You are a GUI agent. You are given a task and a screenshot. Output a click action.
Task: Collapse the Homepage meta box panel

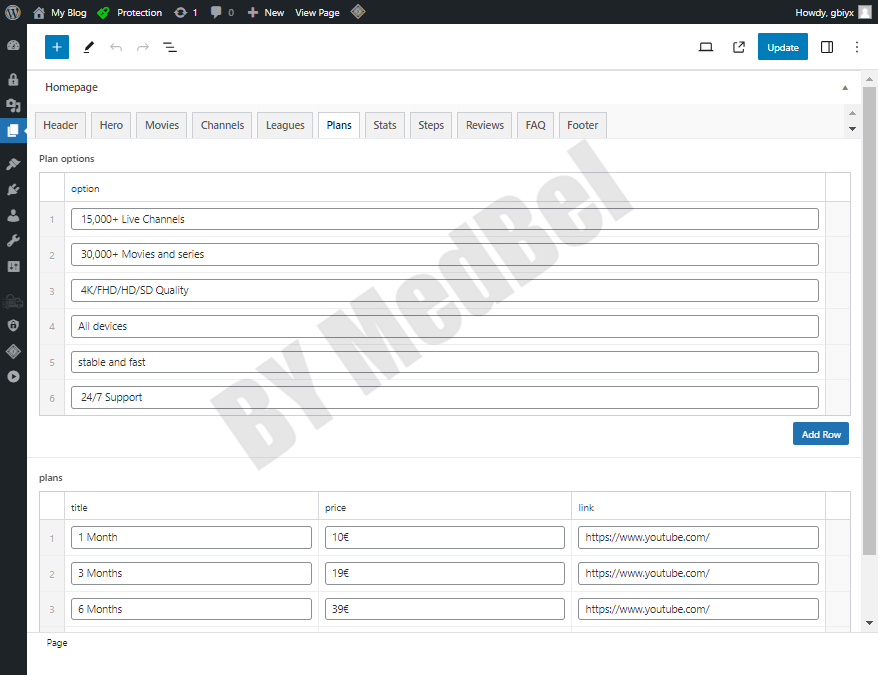click(845, 88)
